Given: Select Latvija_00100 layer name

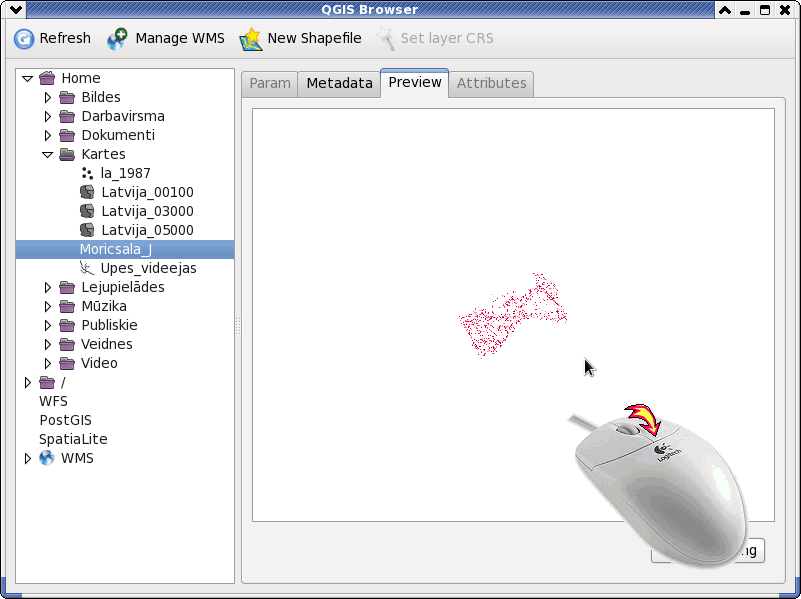Looking at the screenshot, I should click(147, 193).
